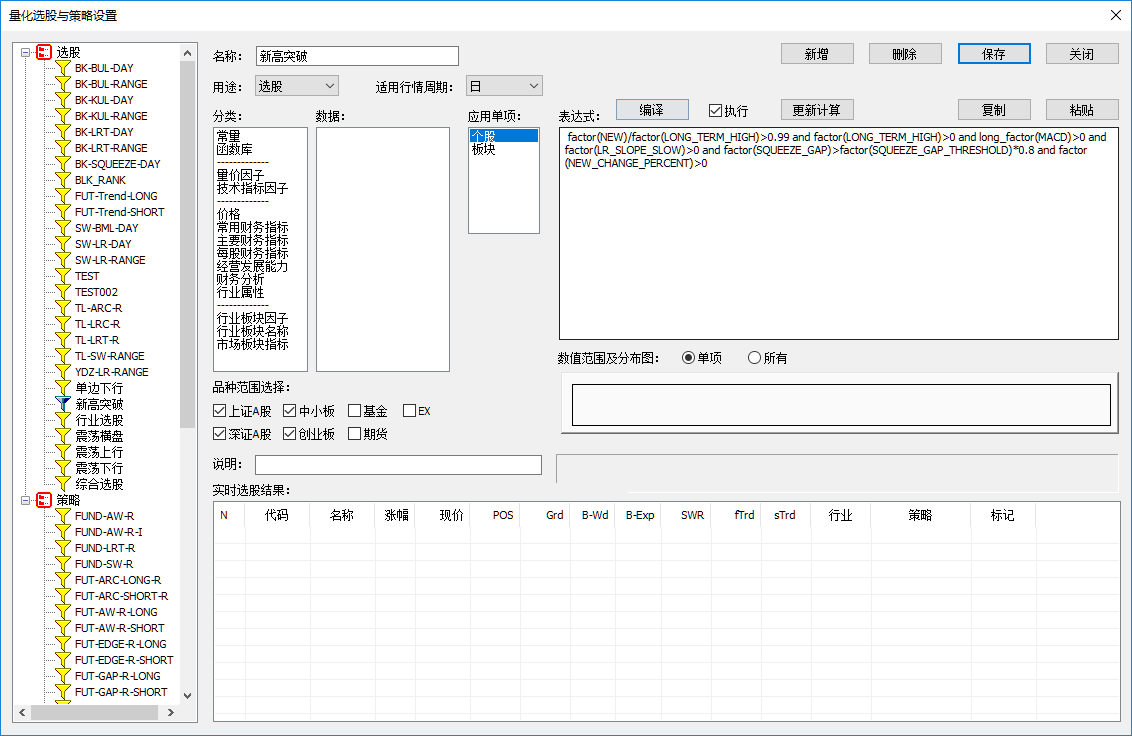Click the 说明 input field
Viewport: 1132px width, 736px height.
[399, 465]
